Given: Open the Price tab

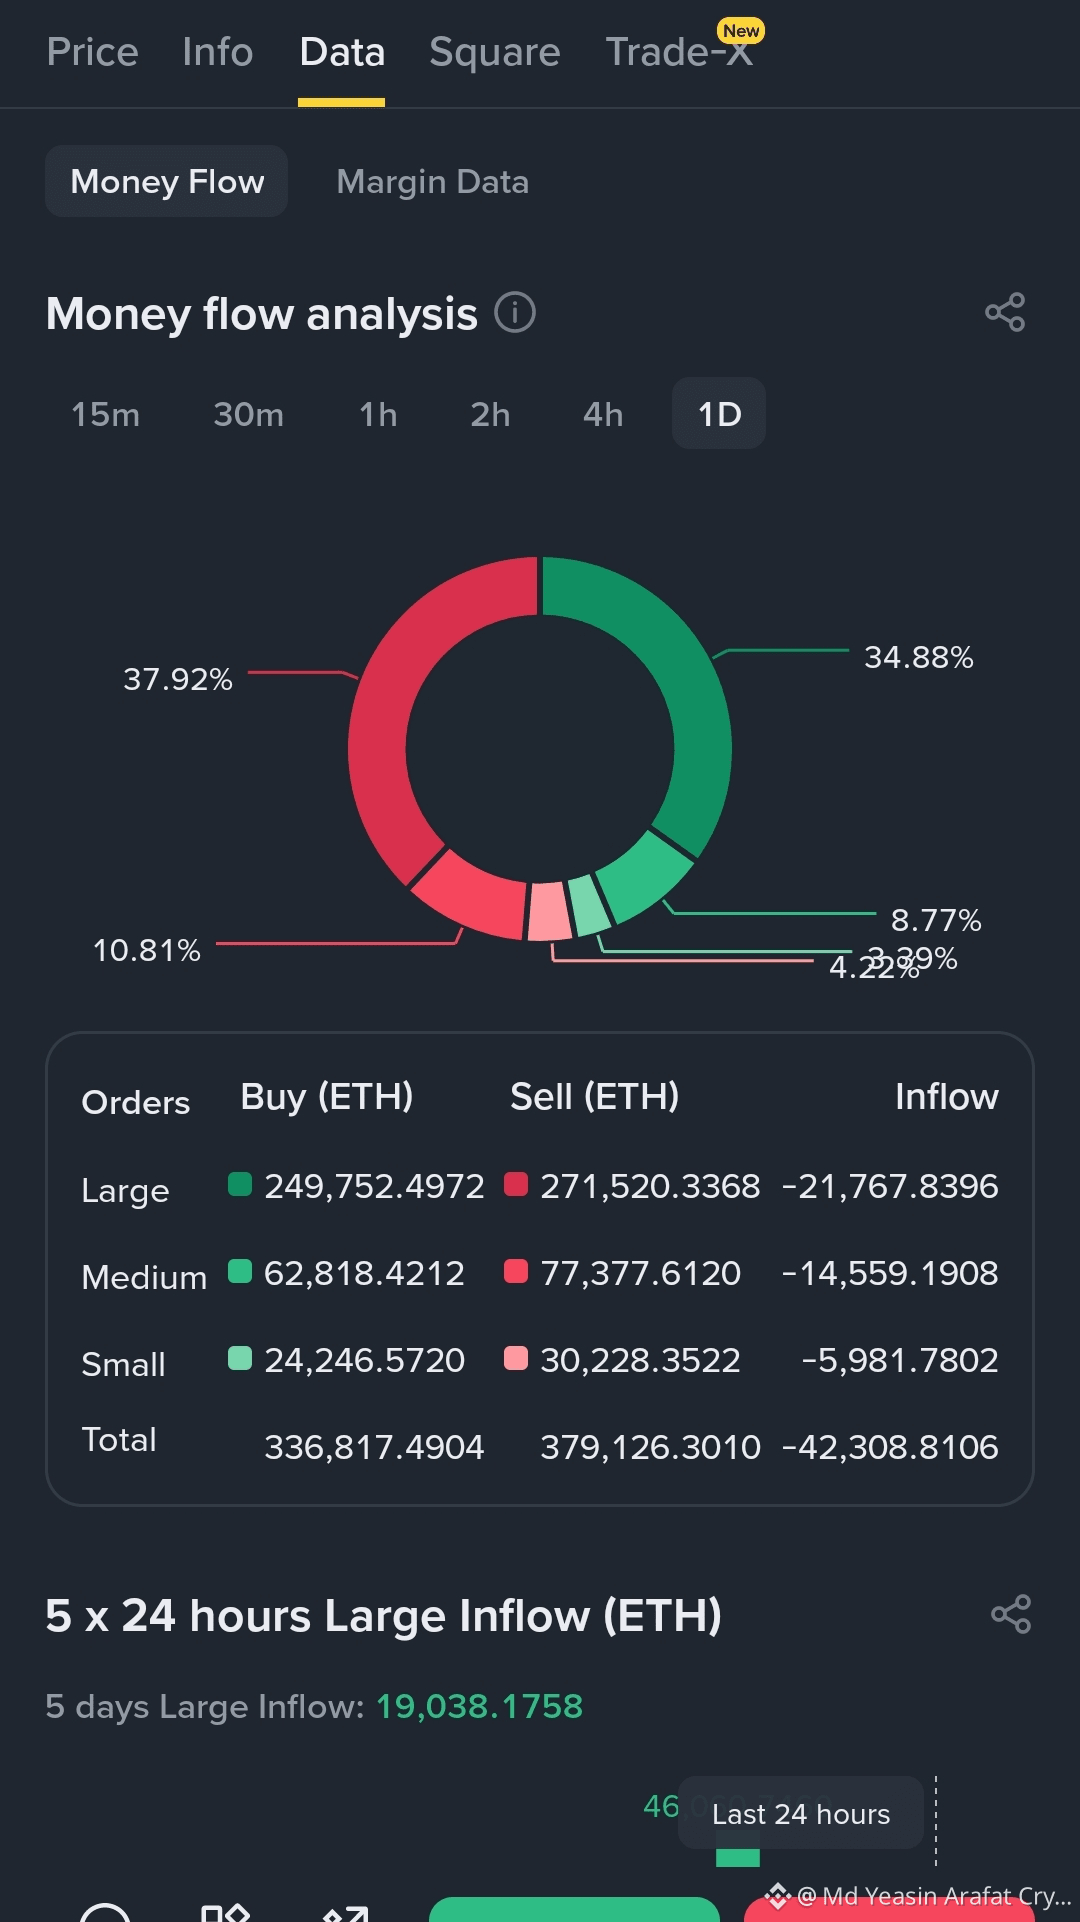Looking at the screenshot, I should (93, 52).
